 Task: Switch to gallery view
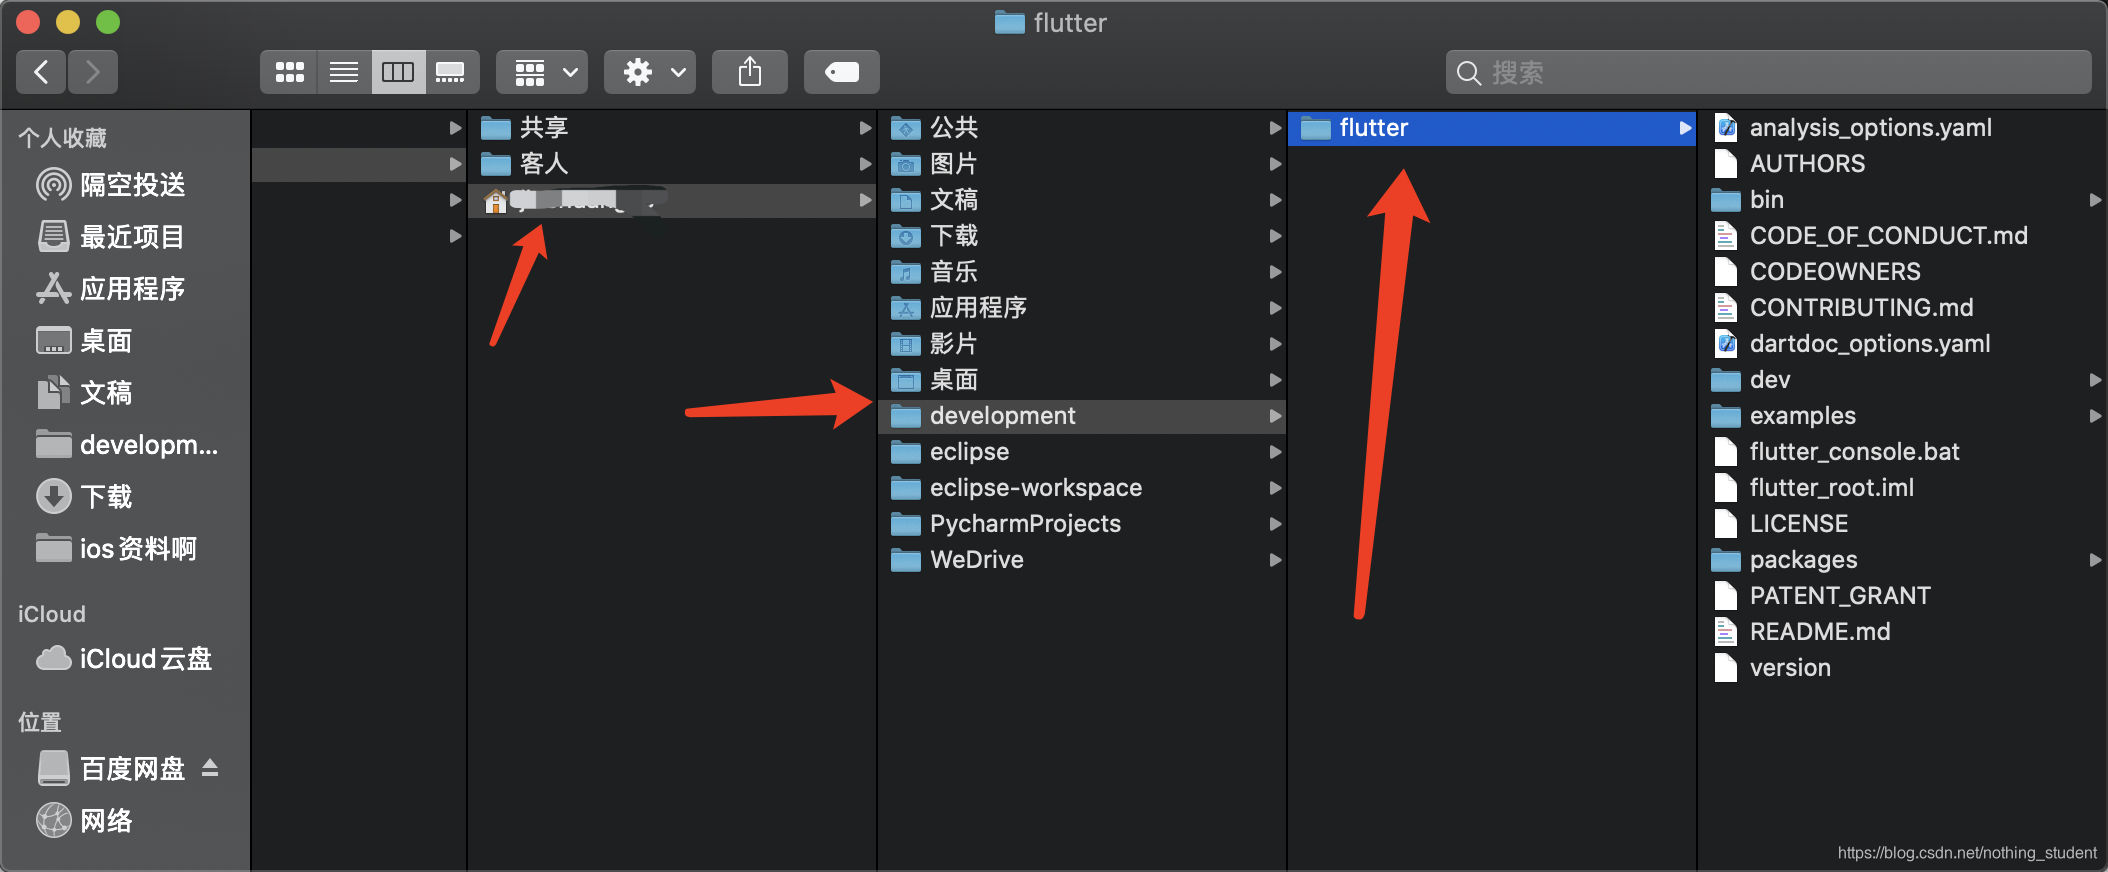[452, 72]
